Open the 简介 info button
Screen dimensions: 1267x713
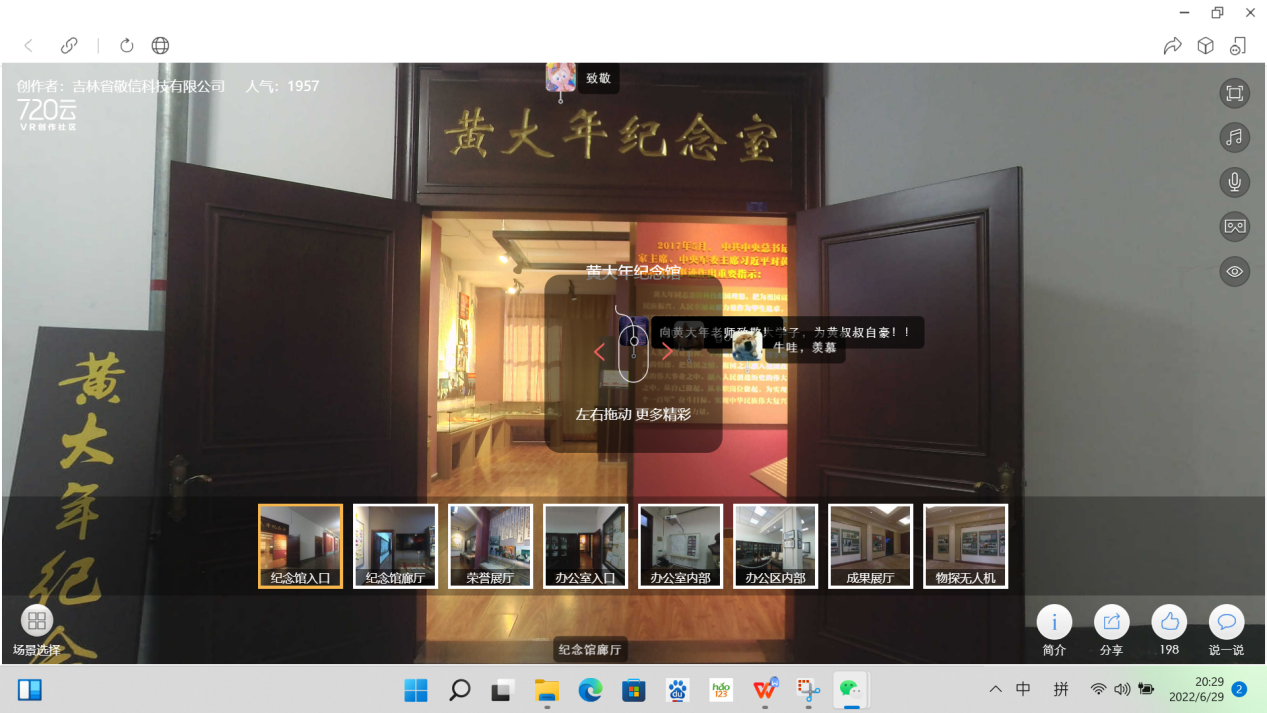click(1054, 622)
